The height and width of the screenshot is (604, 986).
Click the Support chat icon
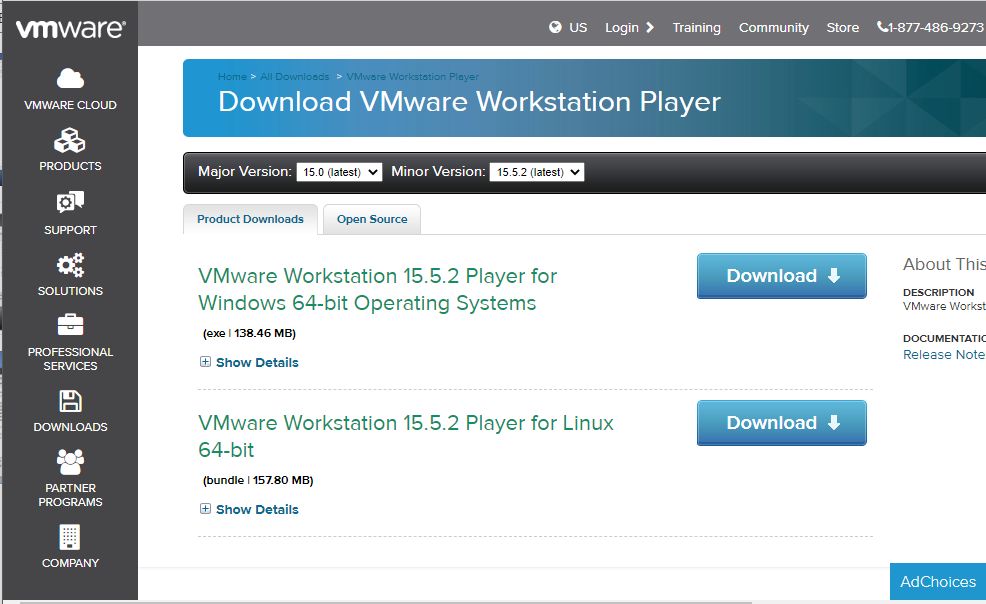point(70,203)
